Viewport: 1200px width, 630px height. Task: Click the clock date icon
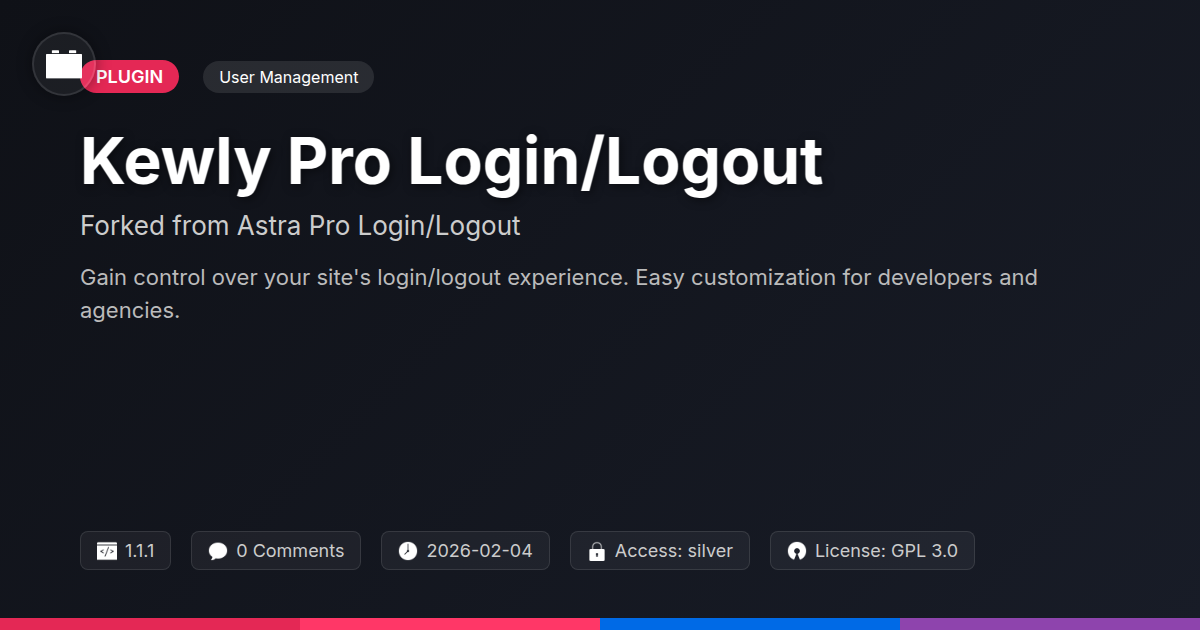407,551
